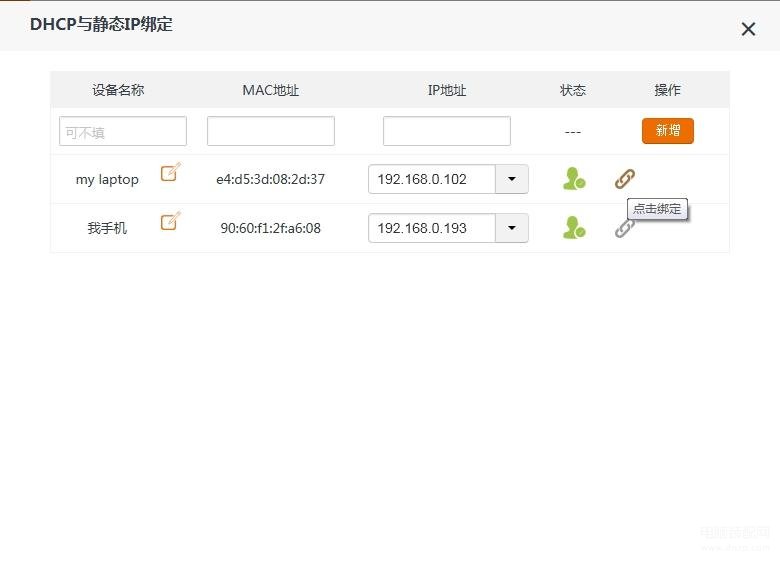Click the 点击绑定 tooltip
The height and width of the screenshot is (561, 780).
[657, 209]
